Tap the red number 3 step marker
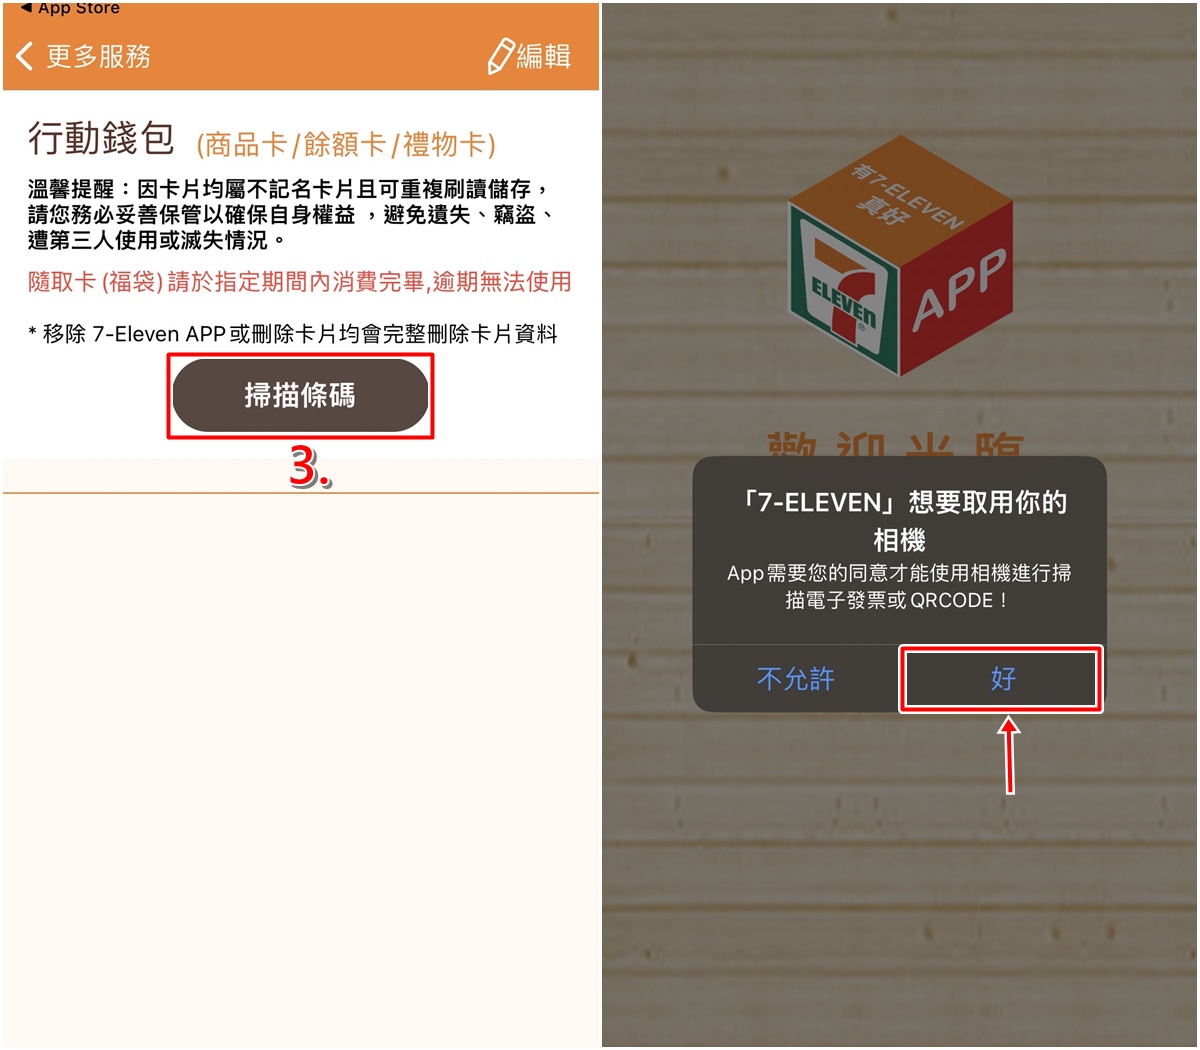This screenshot has height=1050, width=1200. pyautogui.click(x=310, y=467)
